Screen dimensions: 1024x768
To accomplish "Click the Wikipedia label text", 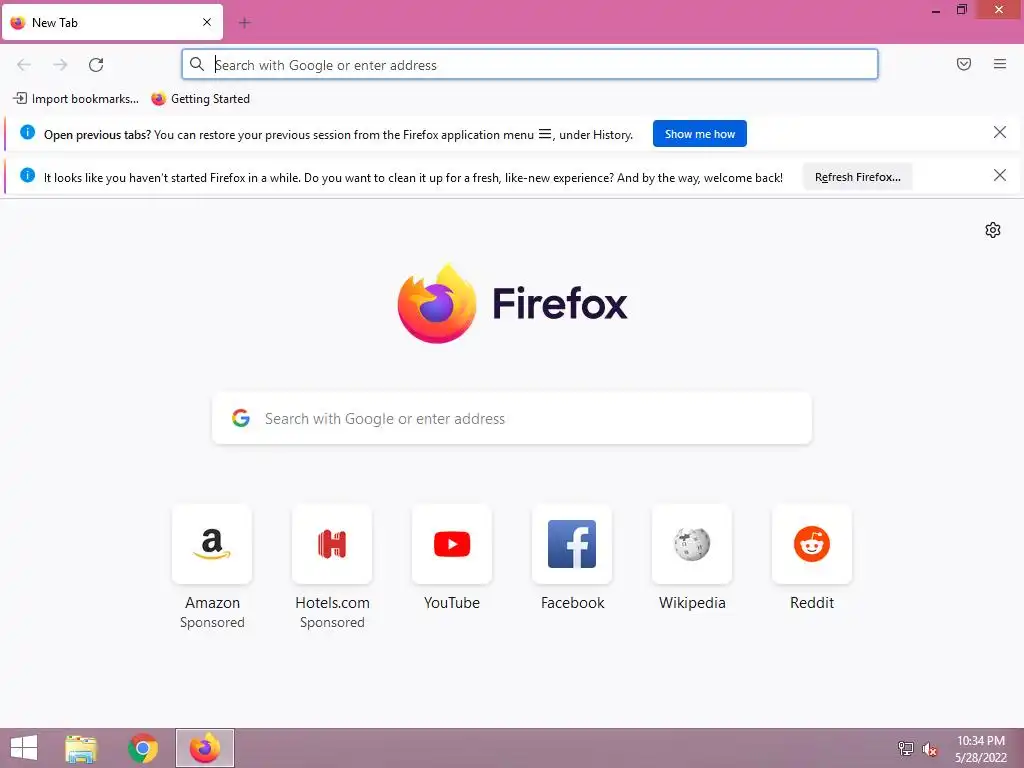I will click(692, 603).
